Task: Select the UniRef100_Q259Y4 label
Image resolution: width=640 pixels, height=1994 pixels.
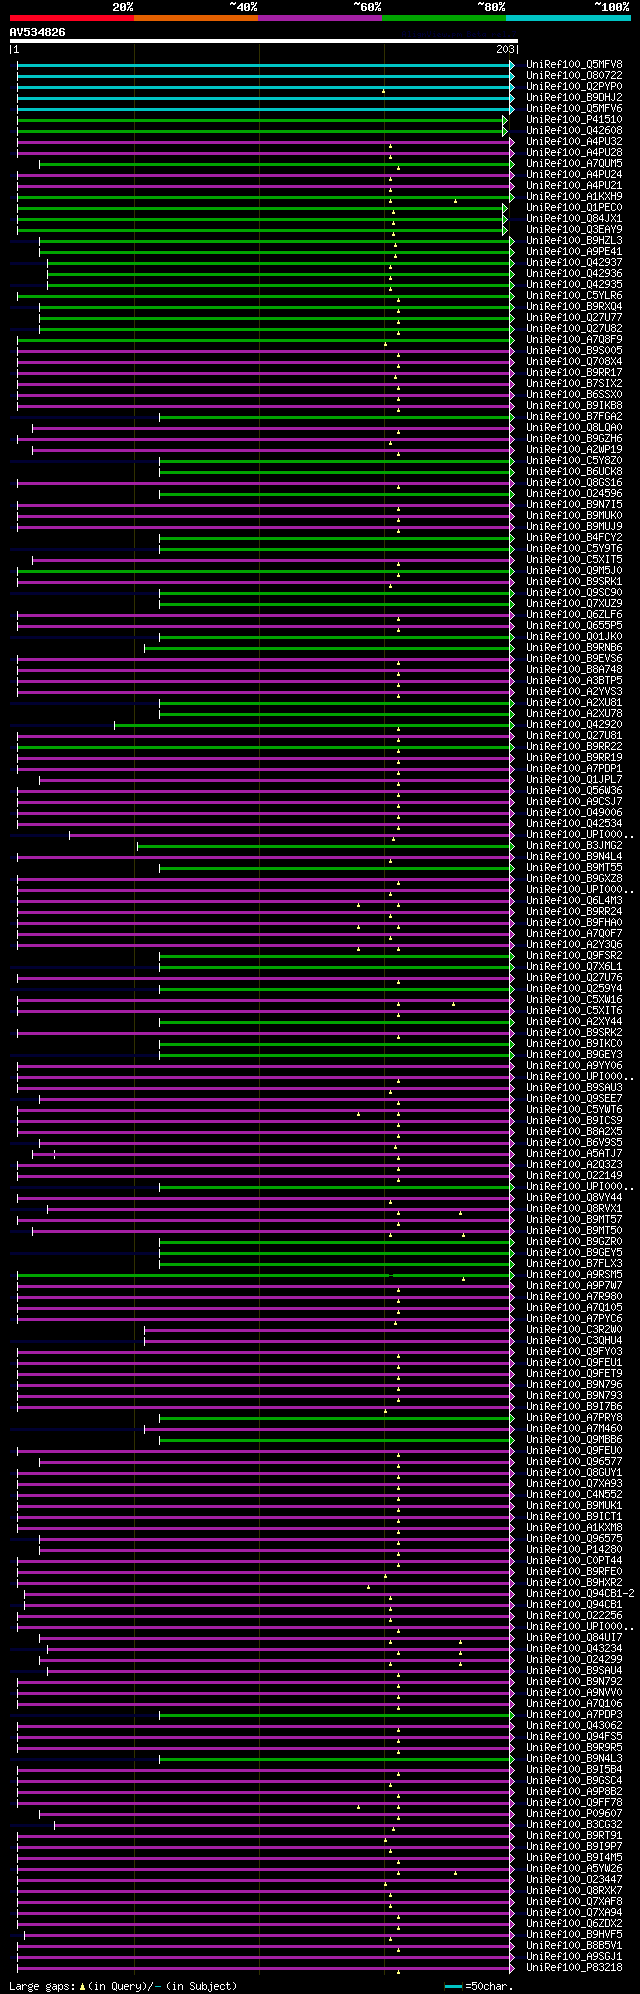Action: point(574,989)
